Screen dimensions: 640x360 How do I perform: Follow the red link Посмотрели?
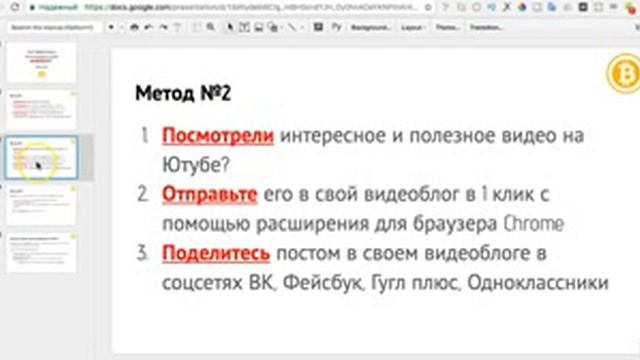(218, 136)
